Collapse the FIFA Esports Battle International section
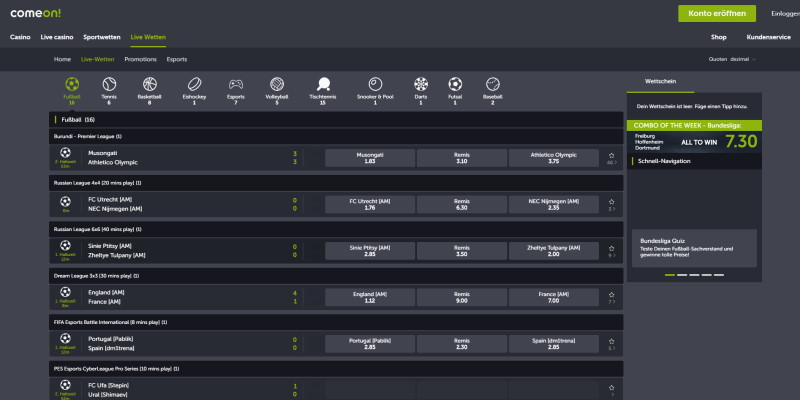 coord(336,322)
